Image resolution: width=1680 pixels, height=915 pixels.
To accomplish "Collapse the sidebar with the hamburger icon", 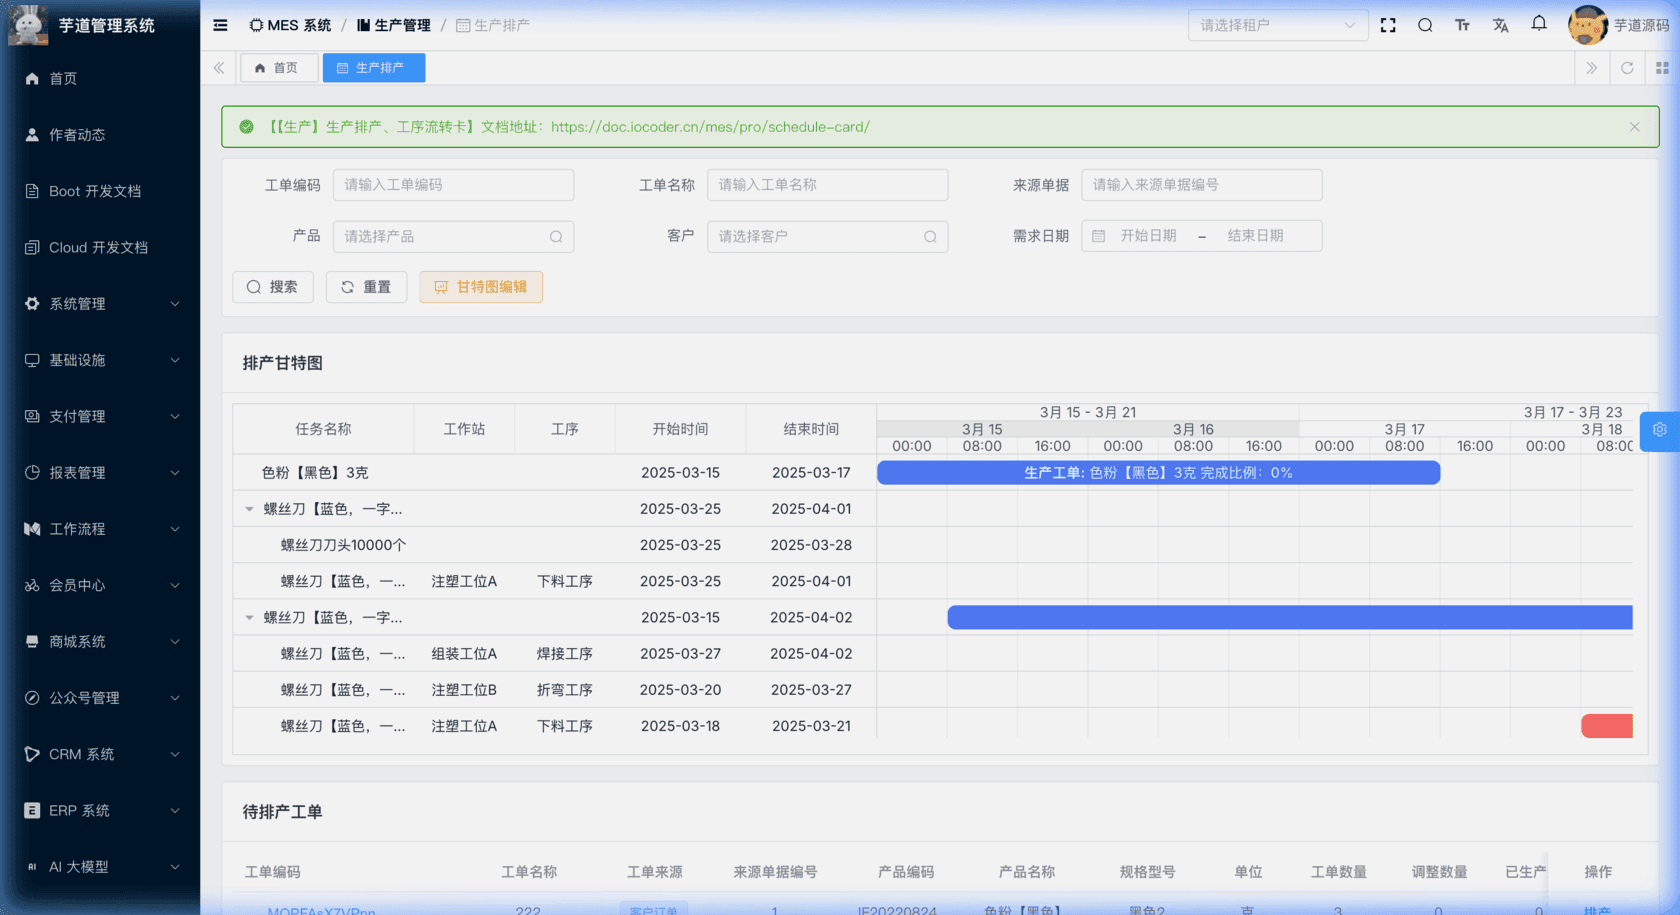I will [x=220, y=25].
